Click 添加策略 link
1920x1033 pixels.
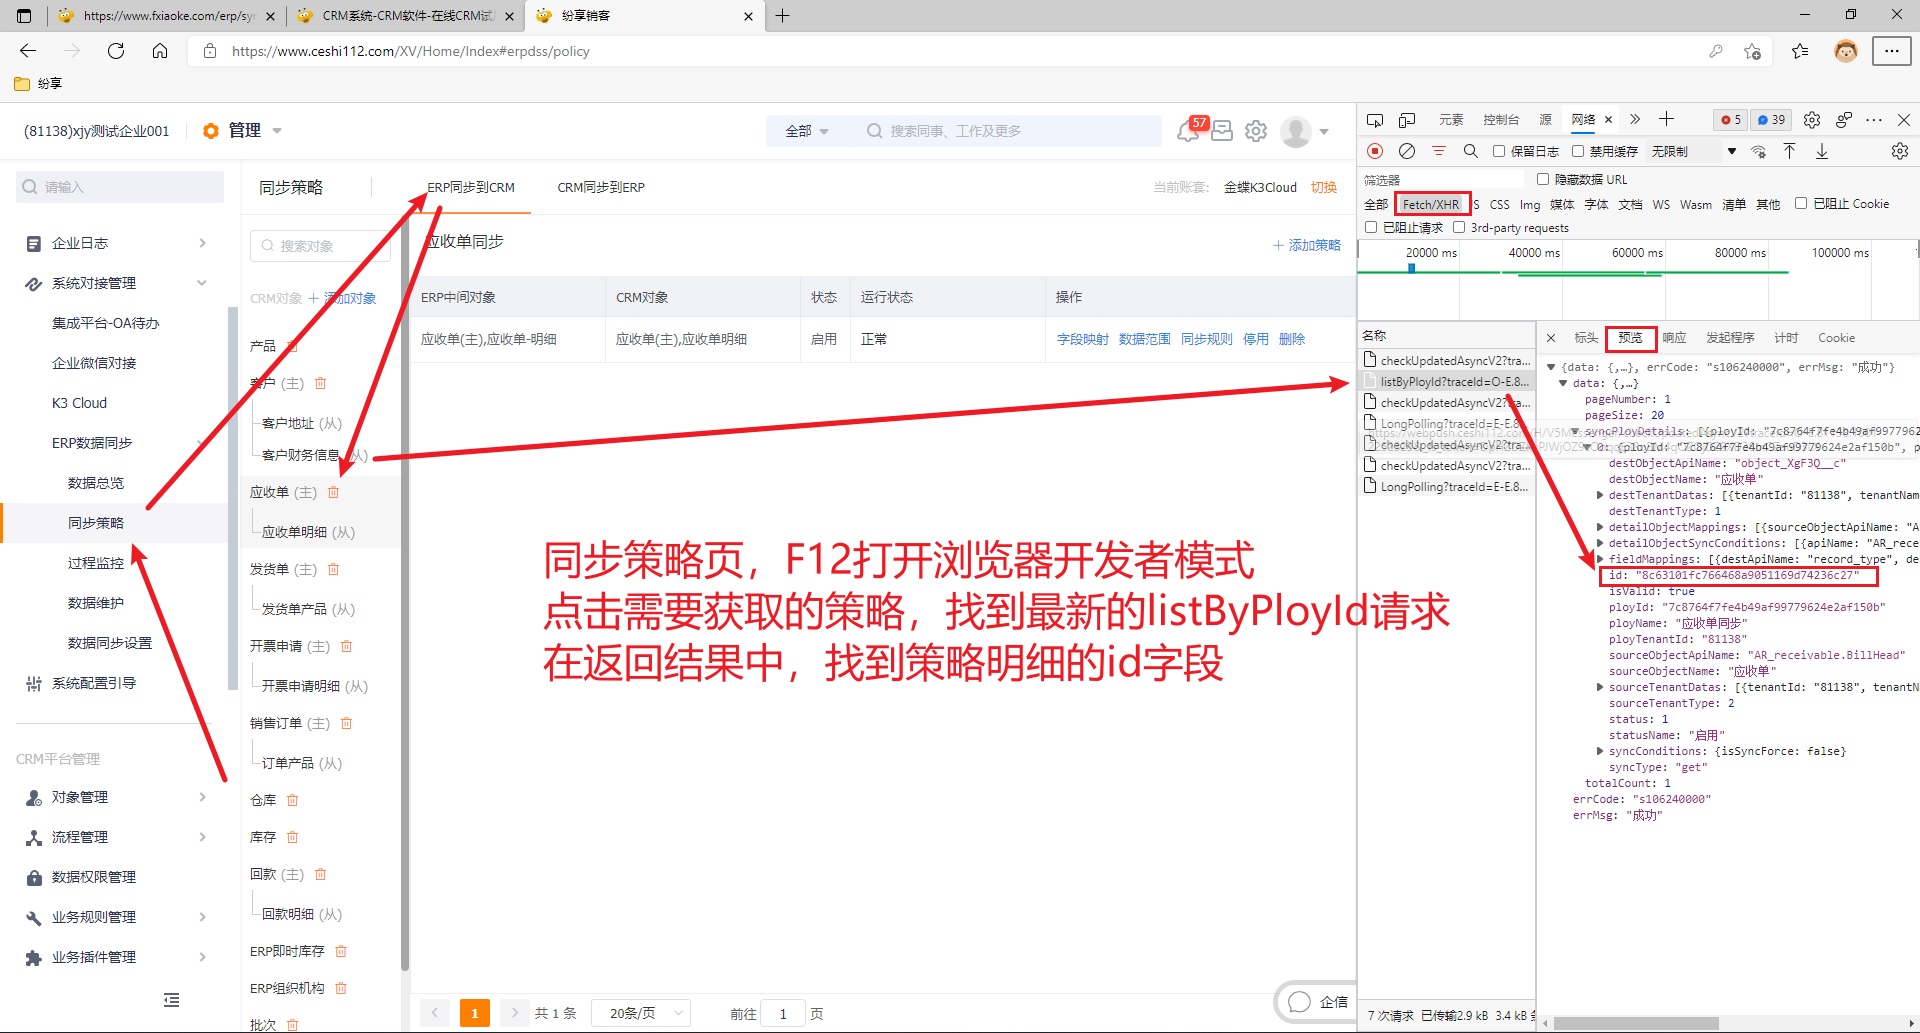point(1307,245)
